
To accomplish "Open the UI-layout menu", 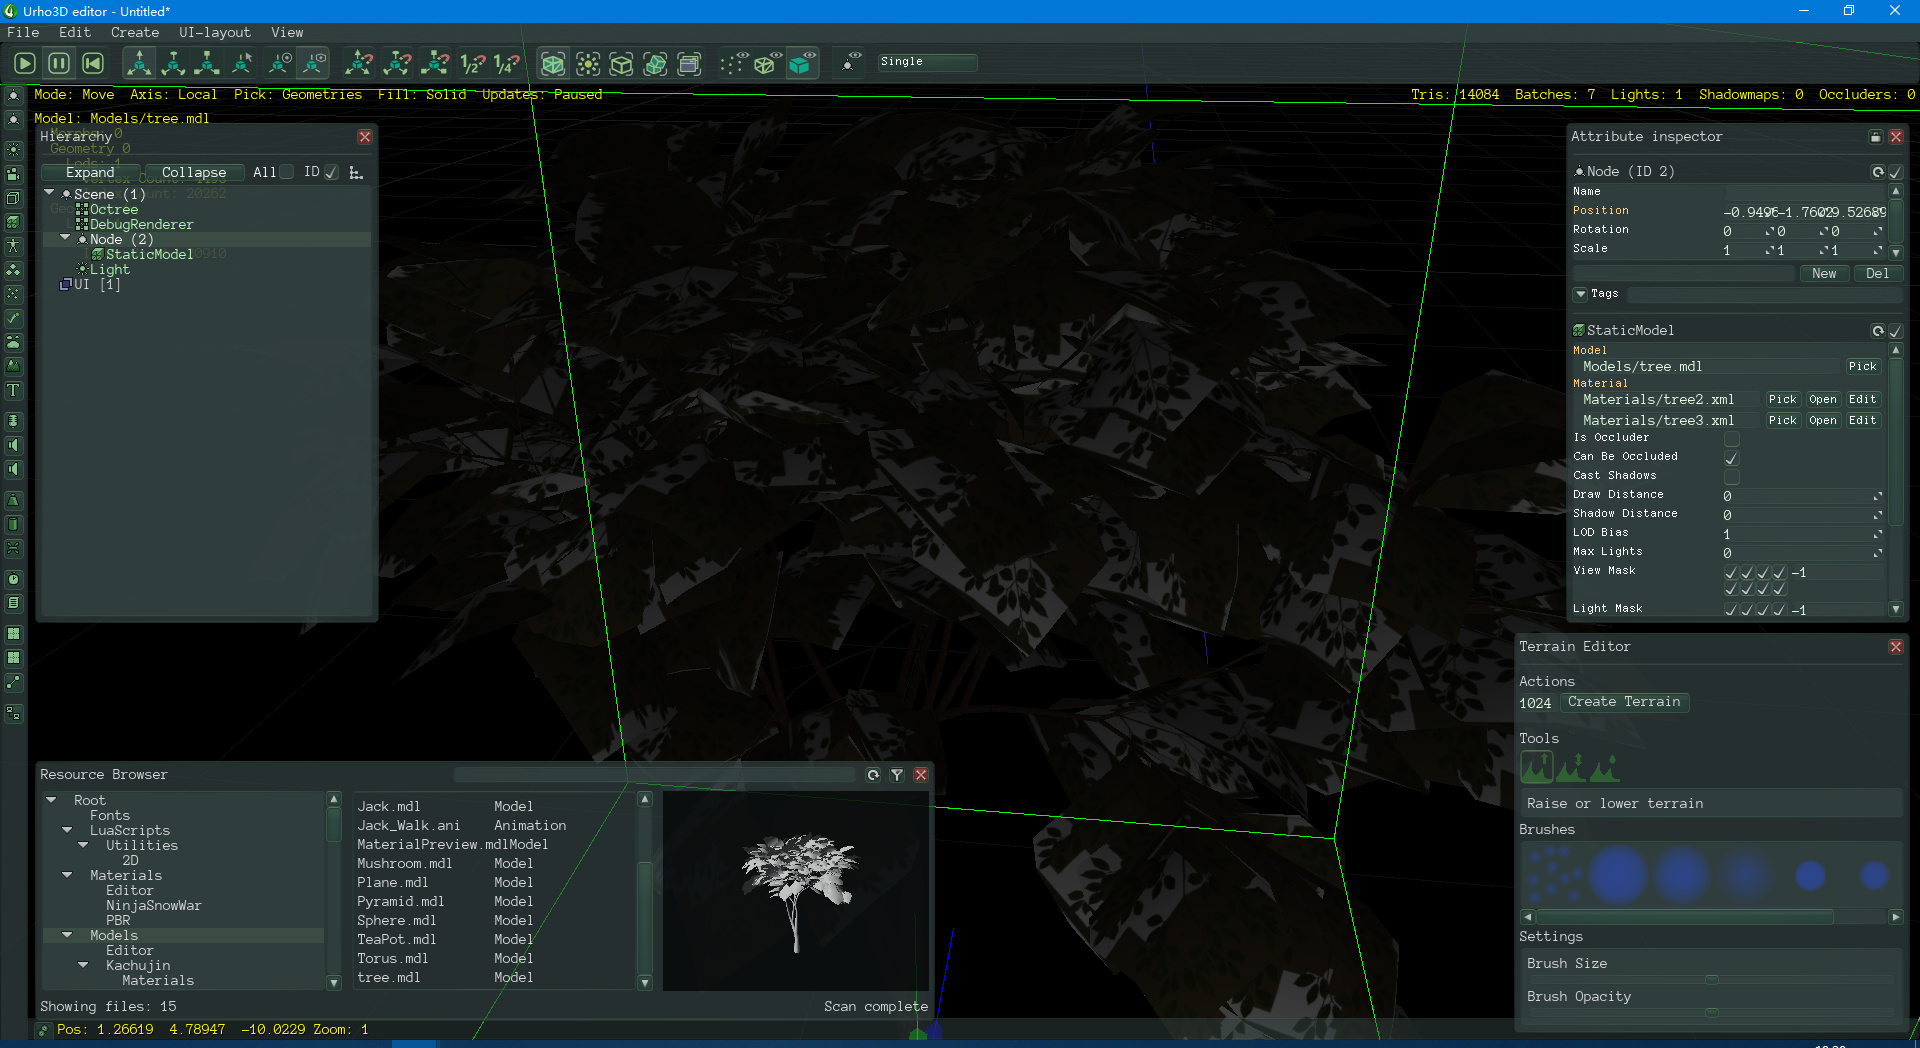I will [215, 32].
